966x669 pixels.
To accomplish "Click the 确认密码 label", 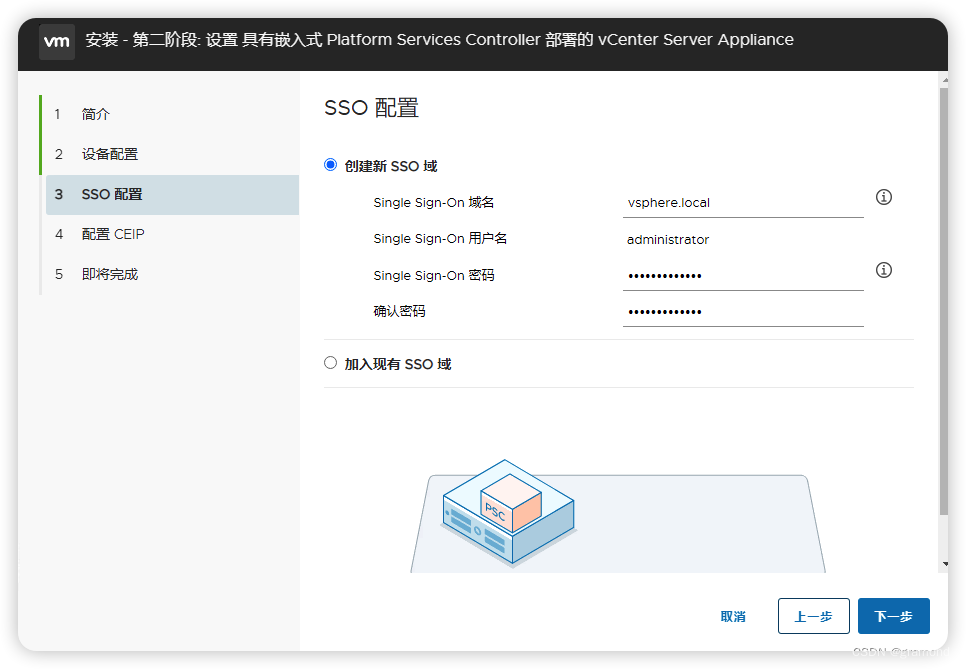I will (399, 311).
